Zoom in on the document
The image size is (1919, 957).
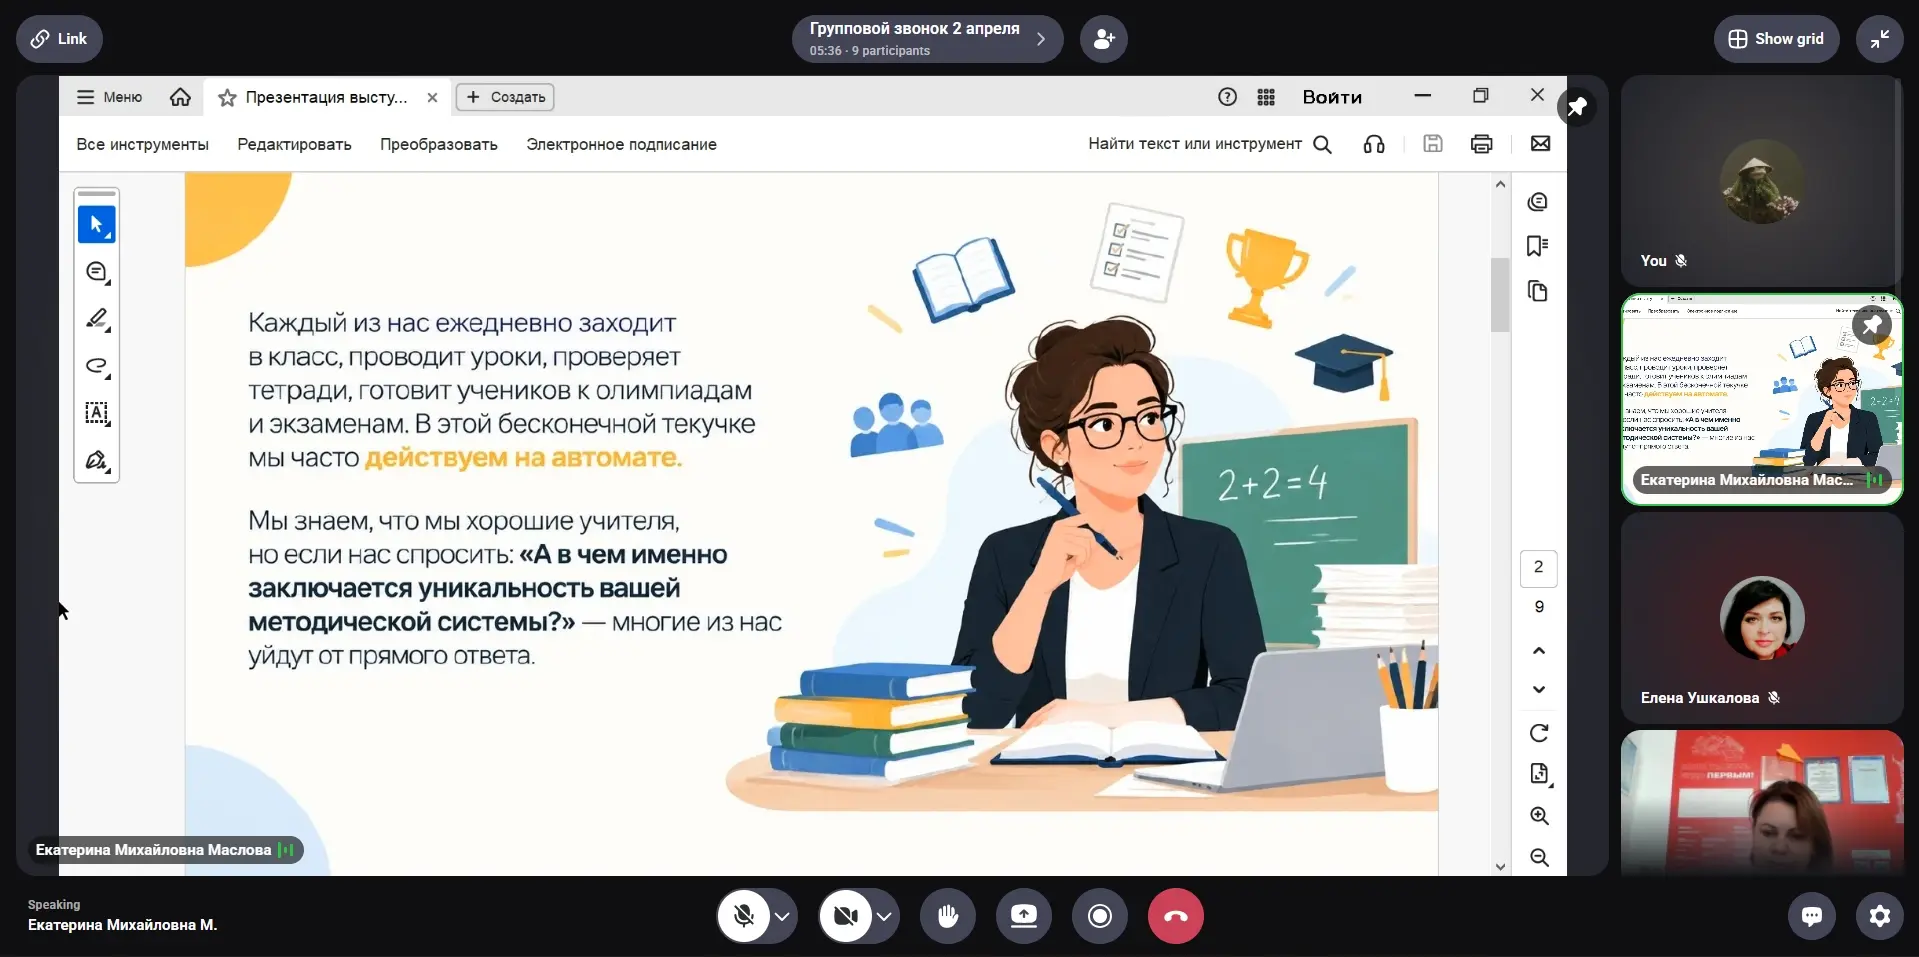1540,816
